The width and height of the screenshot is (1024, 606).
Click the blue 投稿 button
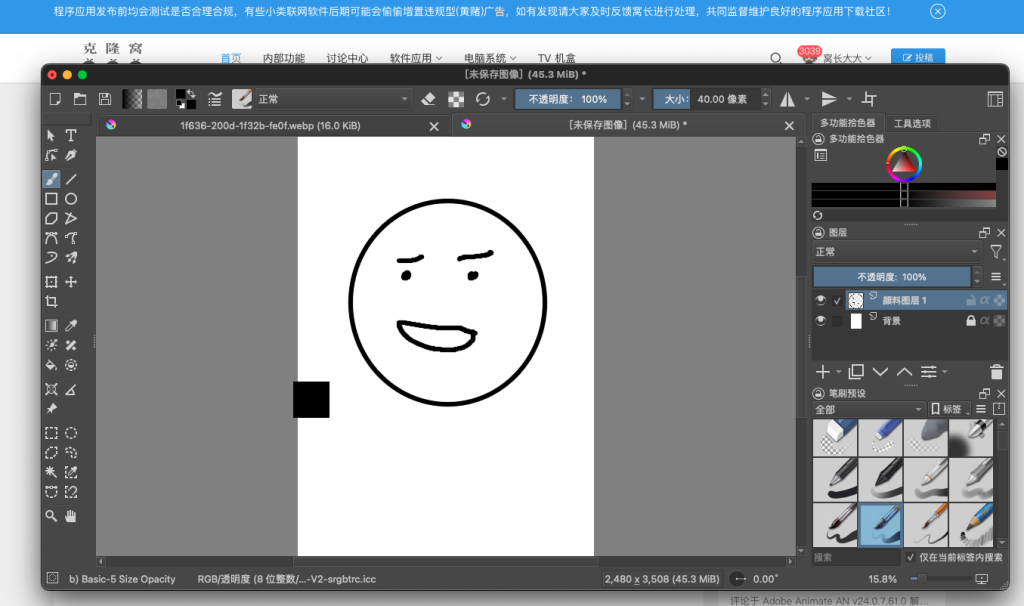point(918,57)
